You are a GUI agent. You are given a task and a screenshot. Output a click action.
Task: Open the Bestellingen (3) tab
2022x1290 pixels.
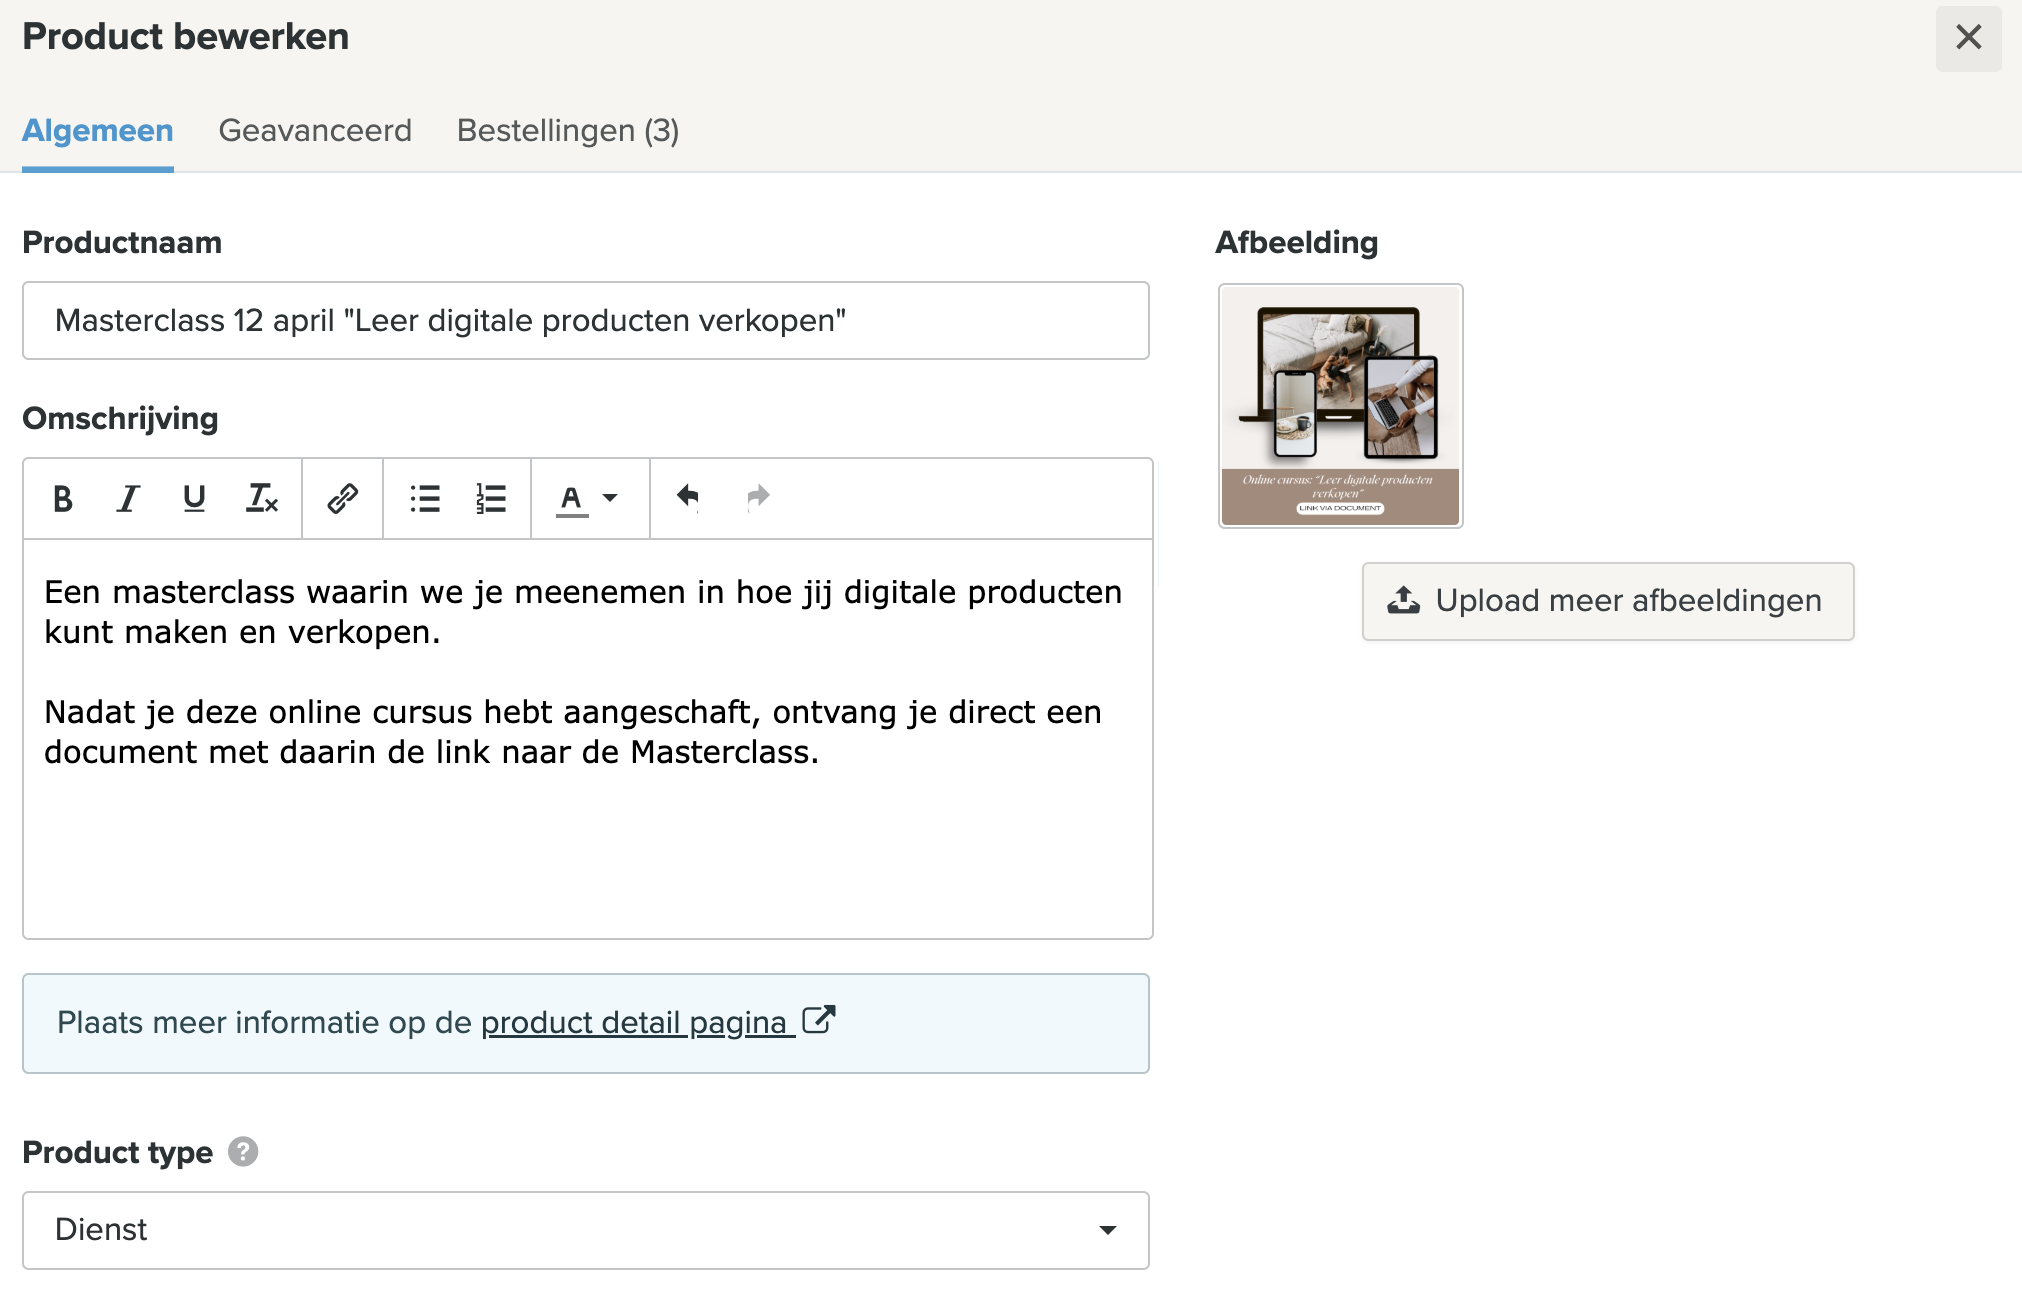[x=567, y=131]
